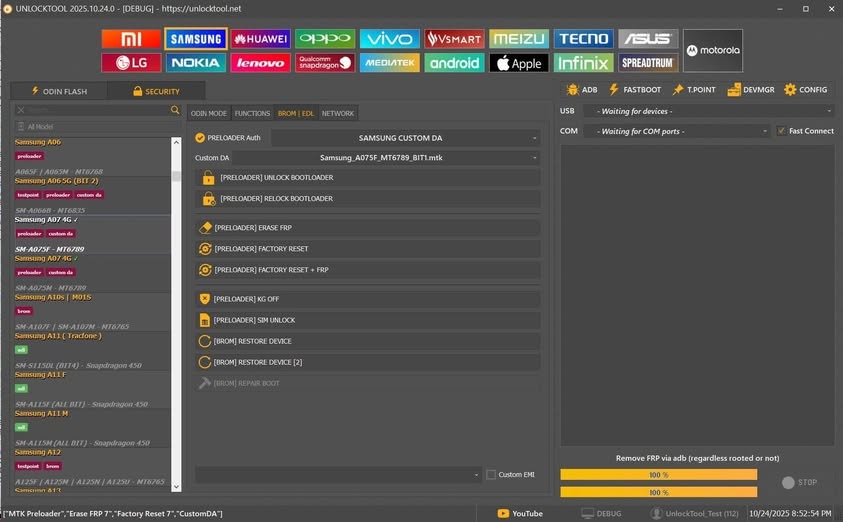The width and height of the screenshot is (843, 522).
Task: Open DEVMGR device manager
Action: pos(749,90)
